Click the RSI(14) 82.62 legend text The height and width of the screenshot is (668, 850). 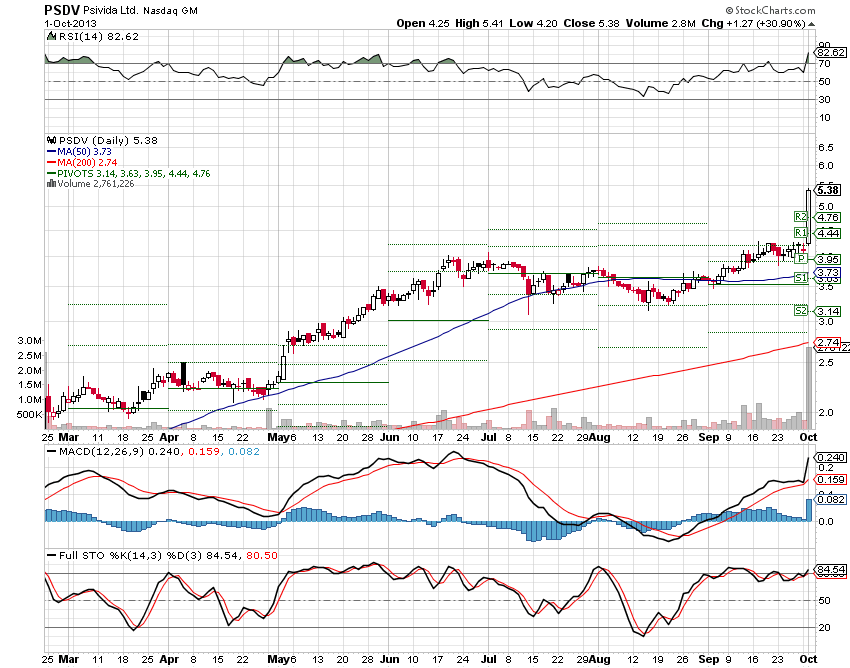pyautogui.click(x=99, y=36)
